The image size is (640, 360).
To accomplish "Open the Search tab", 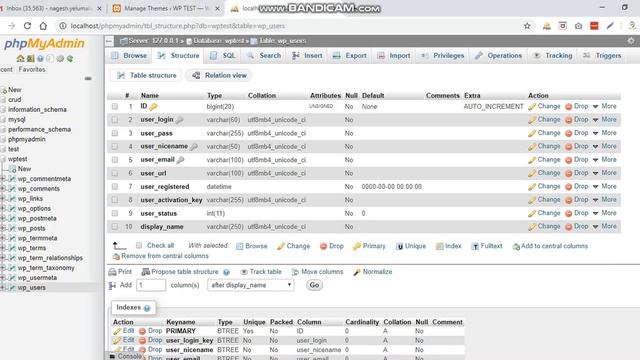I will point(264,56).
